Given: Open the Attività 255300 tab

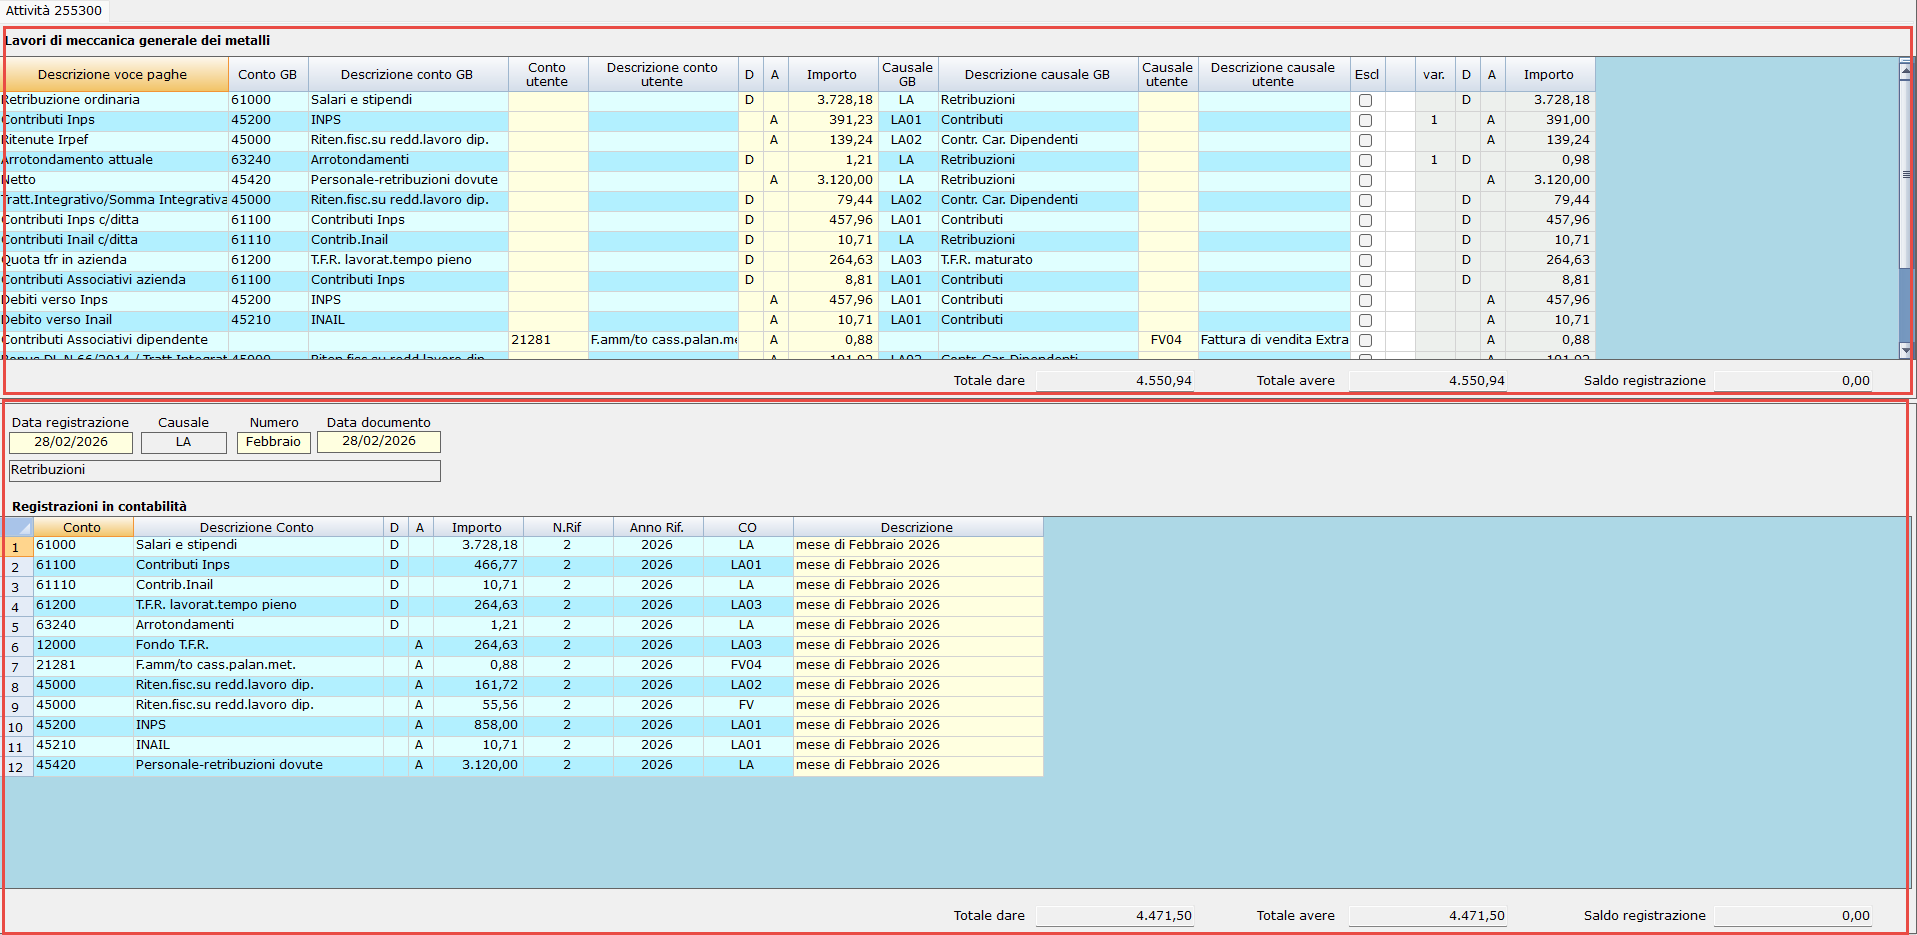Looking at the screenshot, I should 54,10.
